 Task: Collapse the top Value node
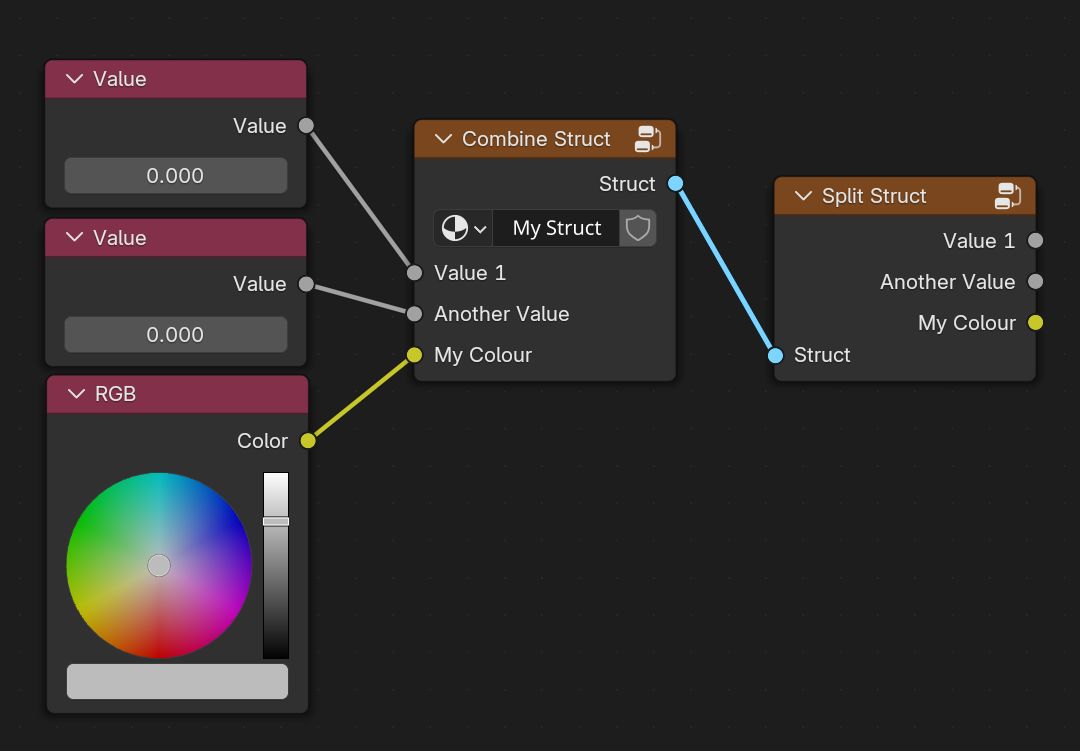[x=74, y=79]
